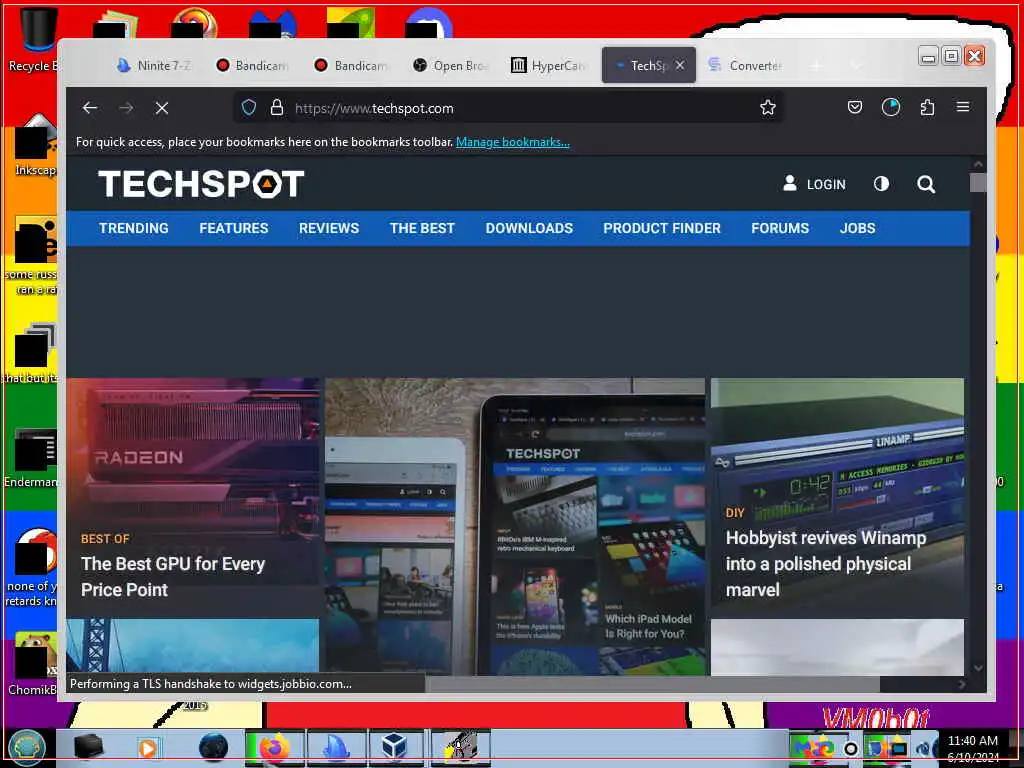Screen dimensions: 1024x768
Task: Bookmark this page with the star icon
Action: pos(768,108)
